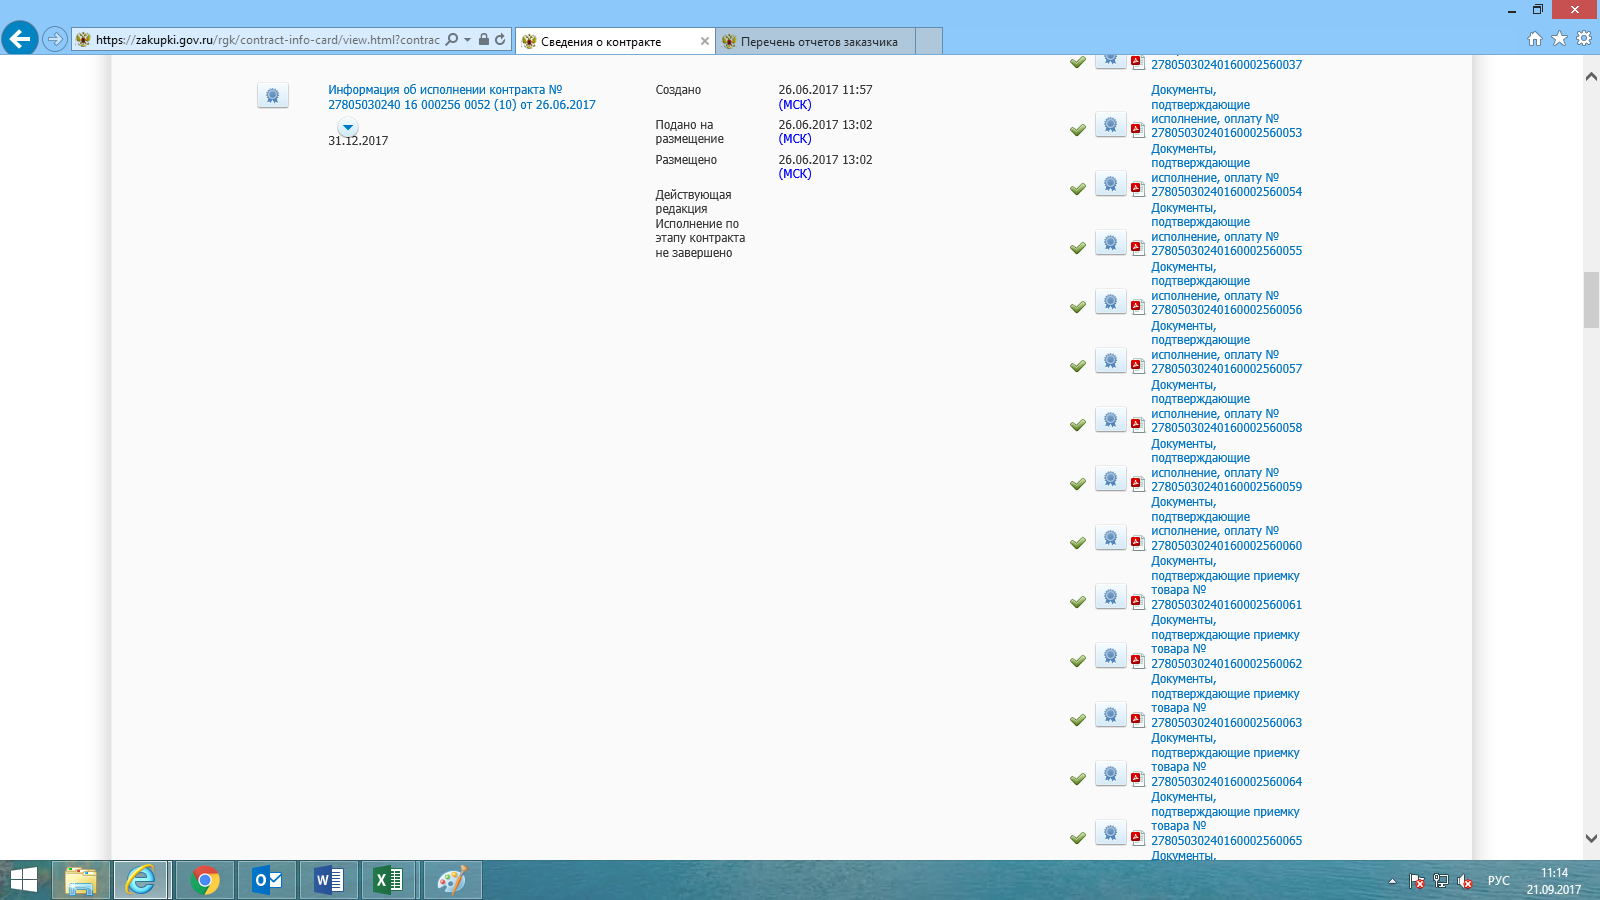Click the PDF icon for document 27805030240160002560063
Viewport: 1600px width, 900px height.
(1137, 719)
